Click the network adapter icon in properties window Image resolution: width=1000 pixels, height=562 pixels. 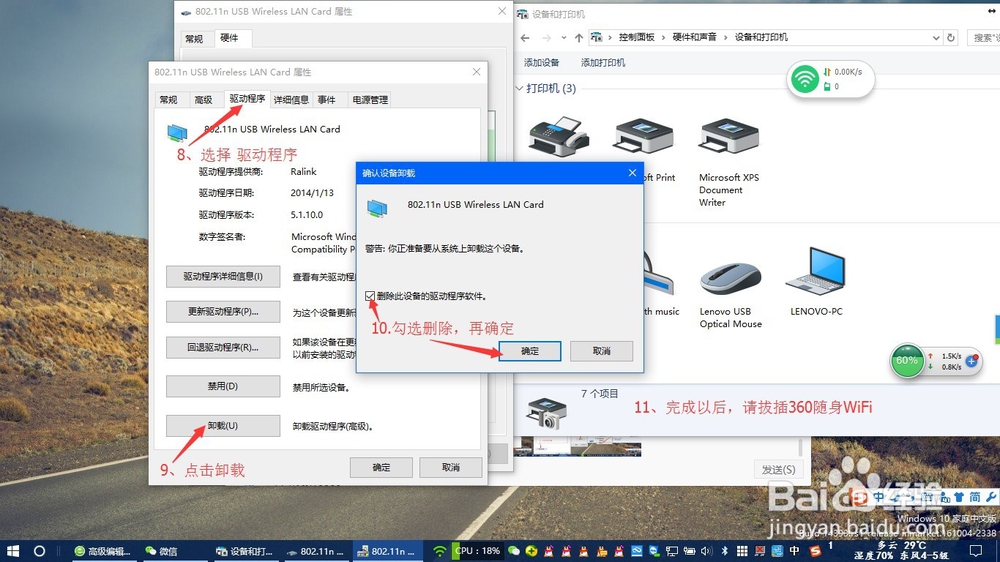point(177,132)
